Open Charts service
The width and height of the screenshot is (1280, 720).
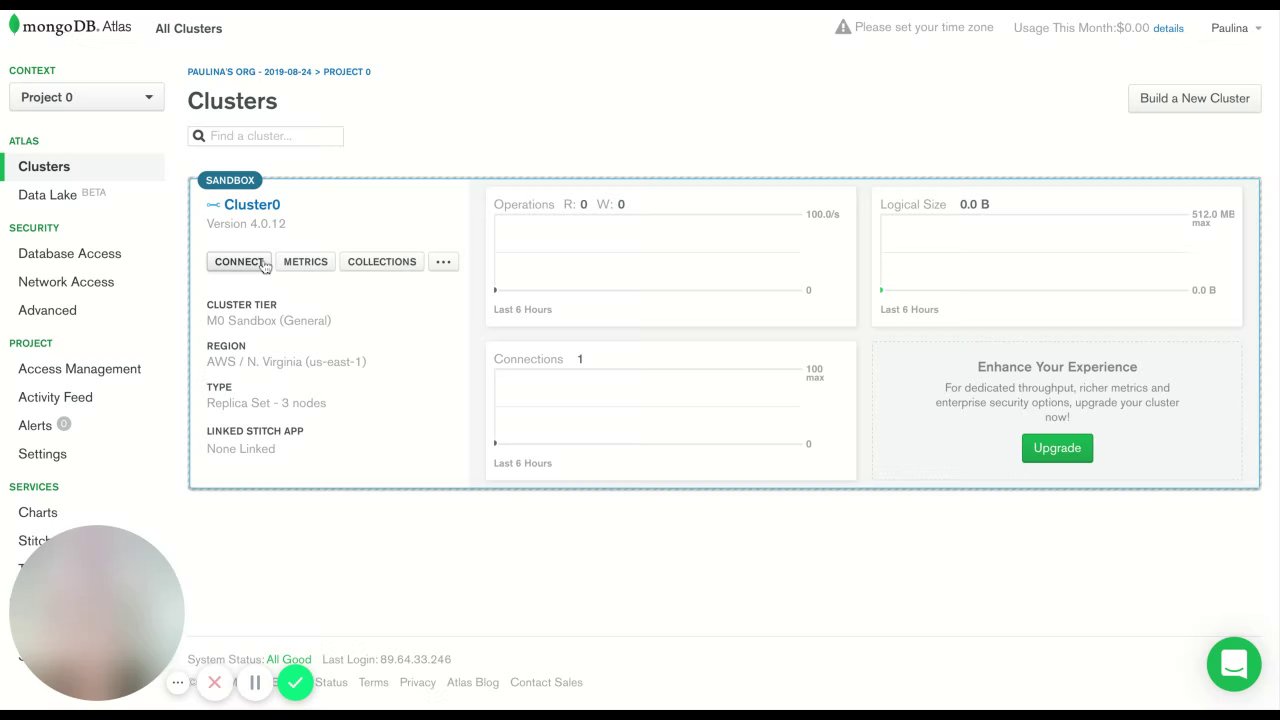(x=38, y=512)
